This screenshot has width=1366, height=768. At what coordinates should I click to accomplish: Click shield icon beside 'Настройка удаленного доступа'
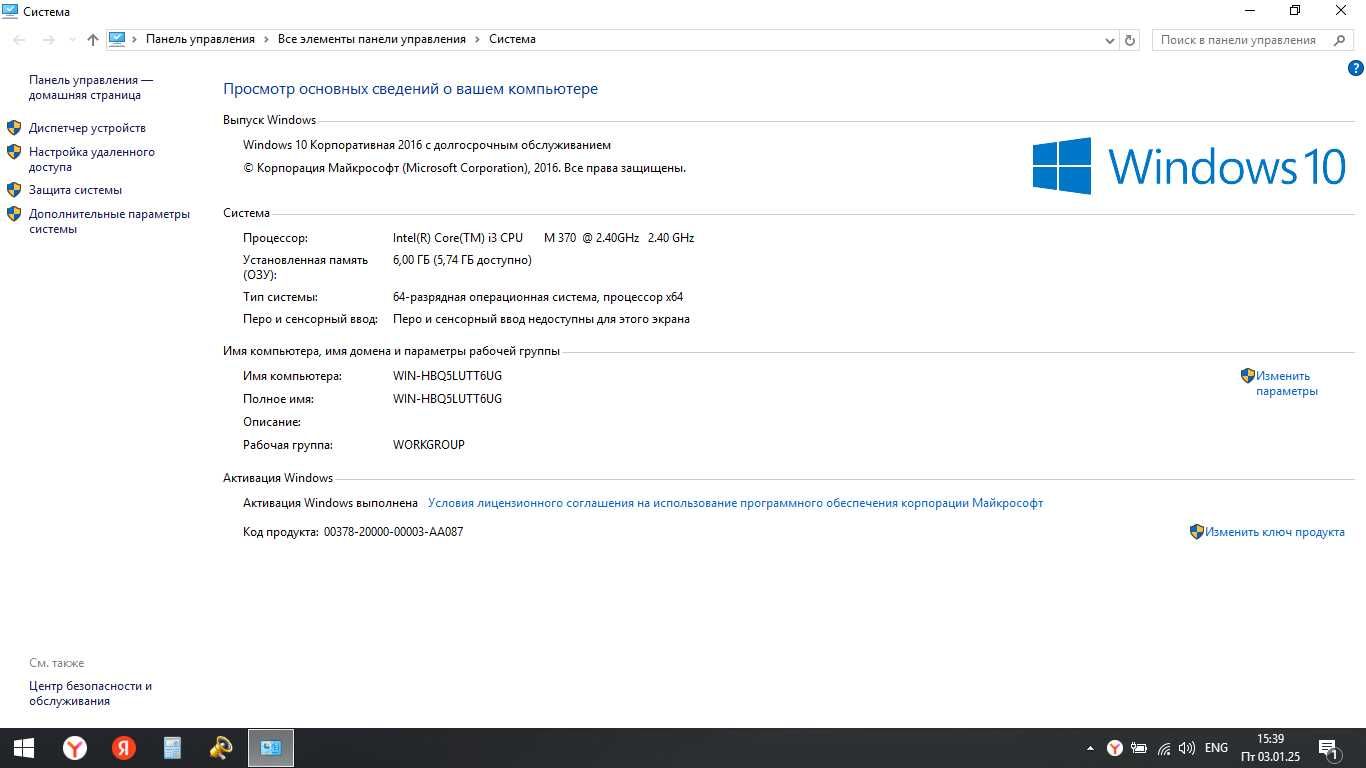(14, 152)
